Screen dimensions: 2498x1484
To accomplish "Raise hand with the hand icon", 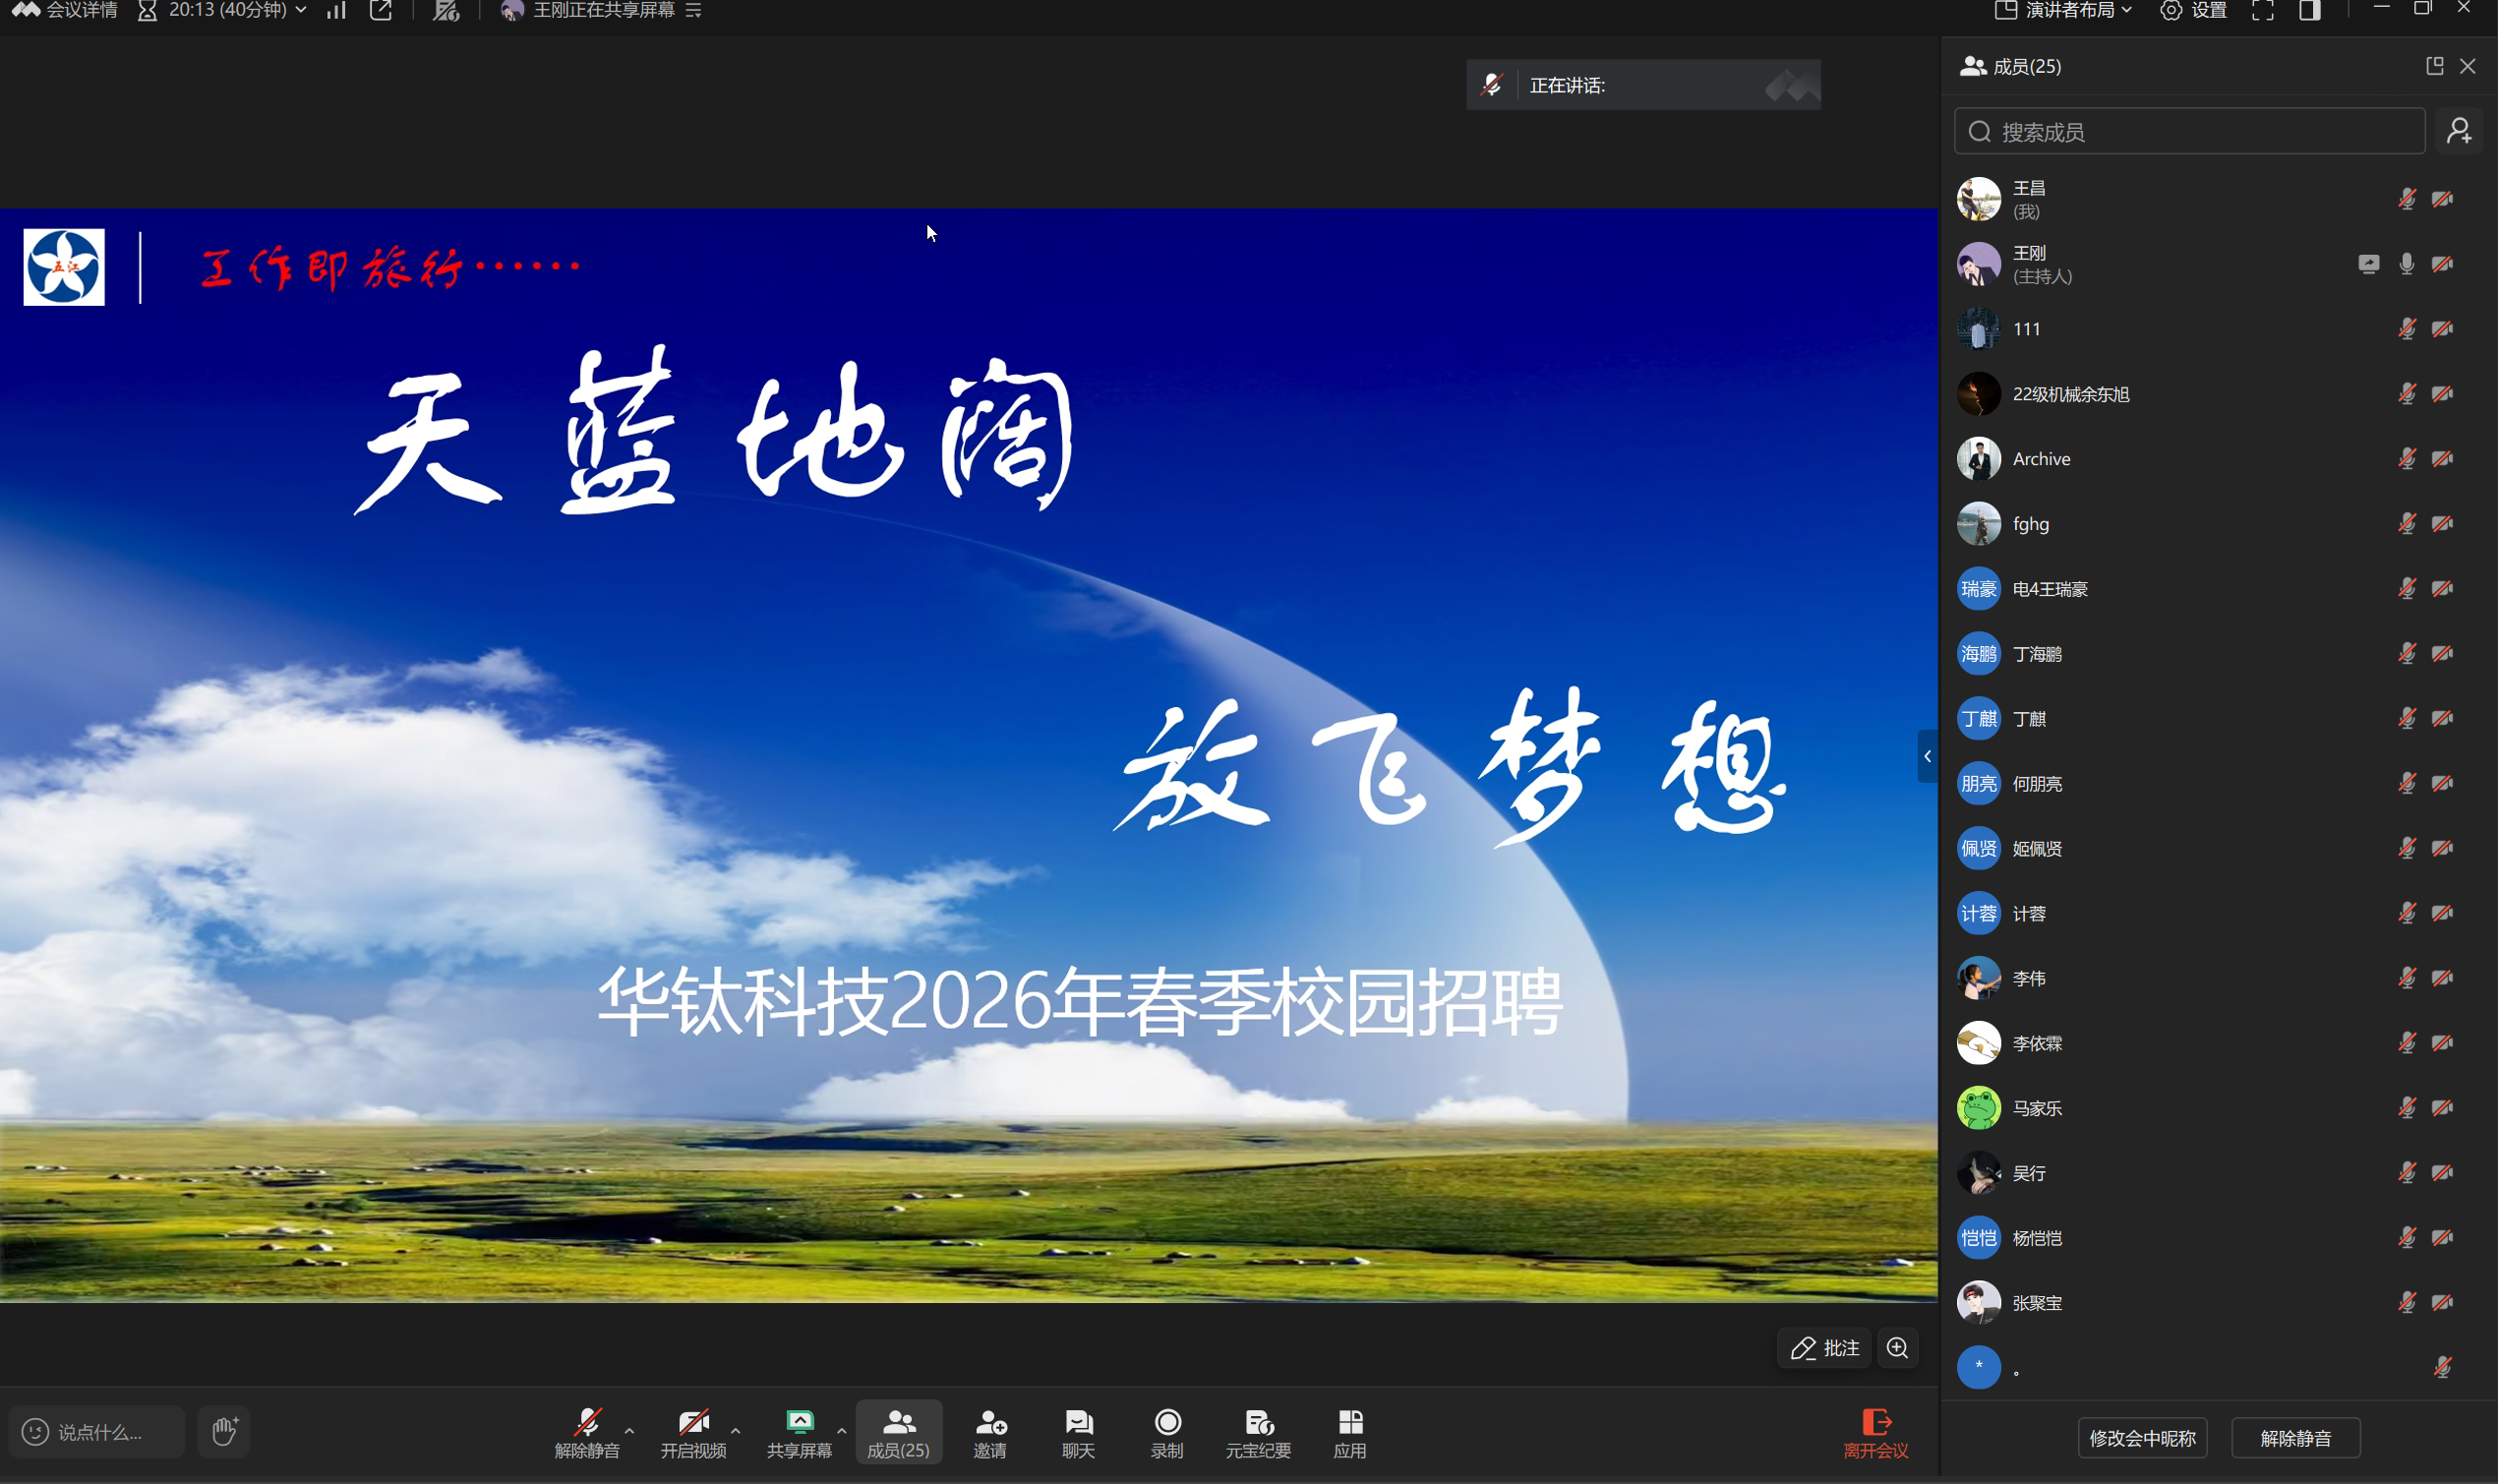I will pyautogui.click(x=224, y=1432).
